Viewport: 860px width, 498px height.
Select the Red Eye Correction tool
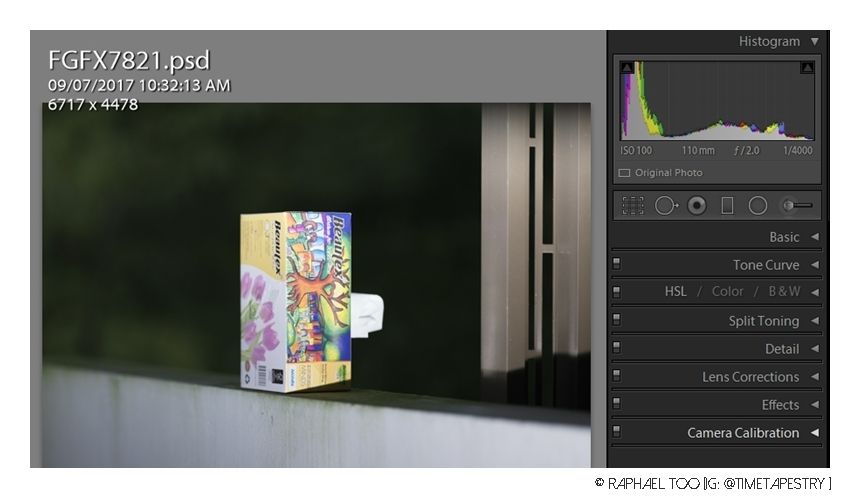697,206
